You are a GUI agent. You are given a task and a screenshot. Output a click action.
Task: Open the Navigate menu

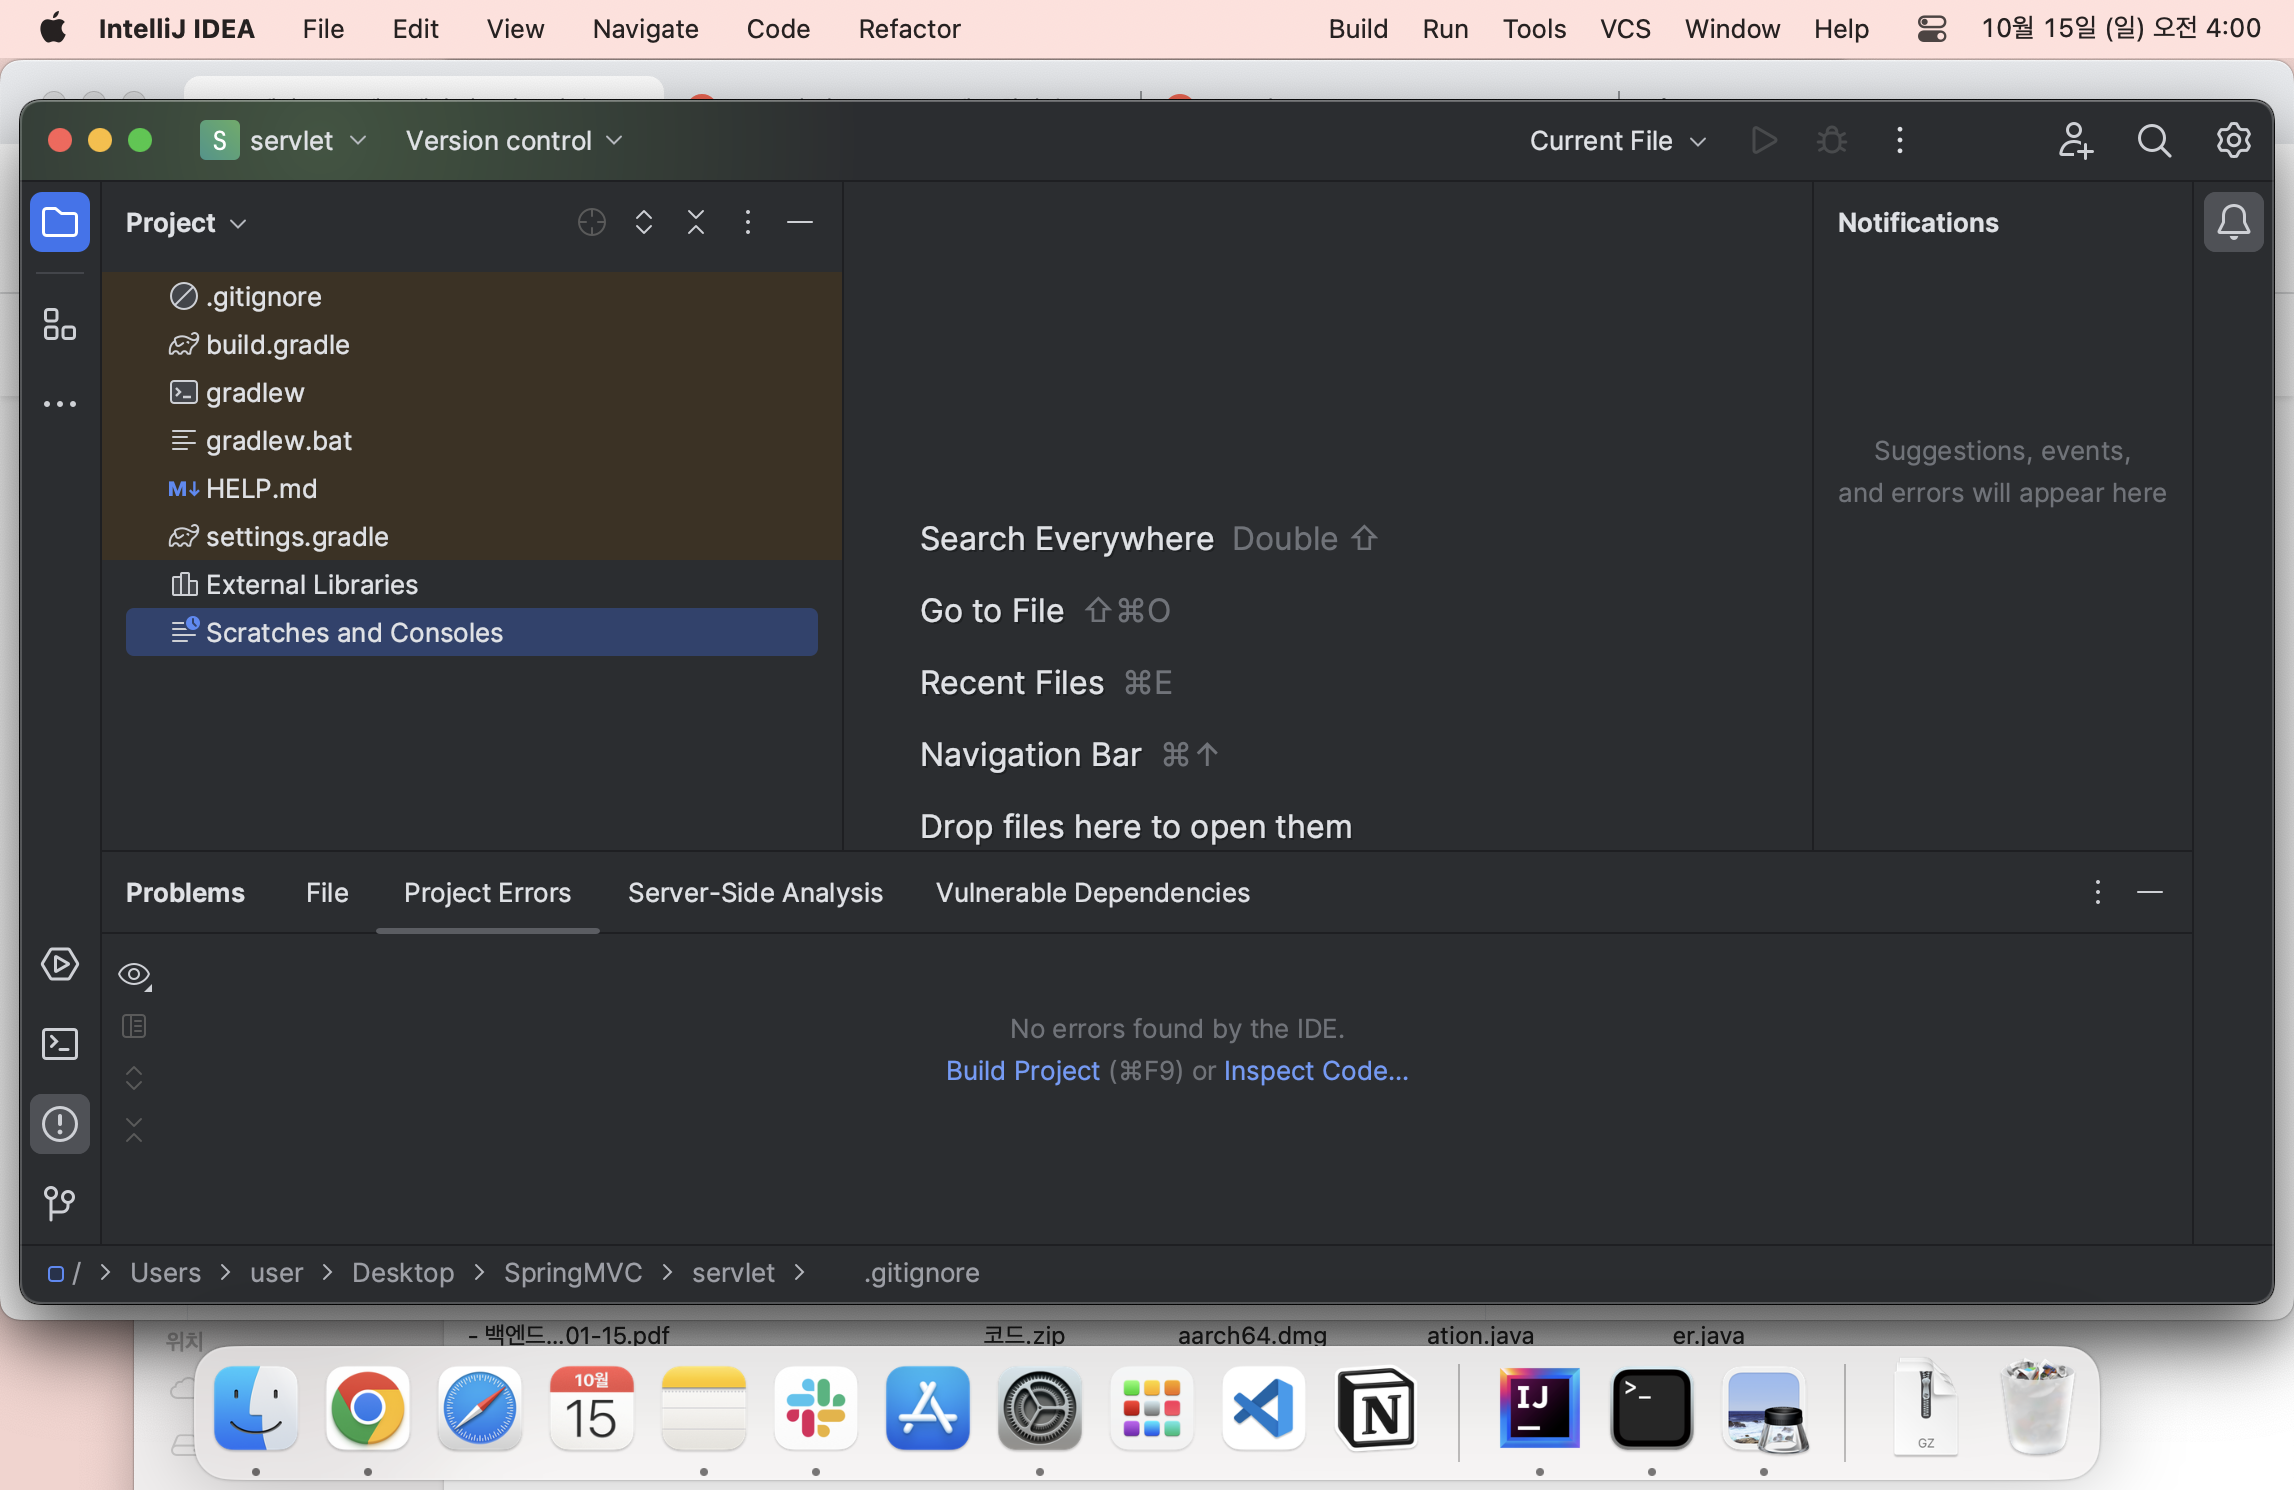point(645,29)
